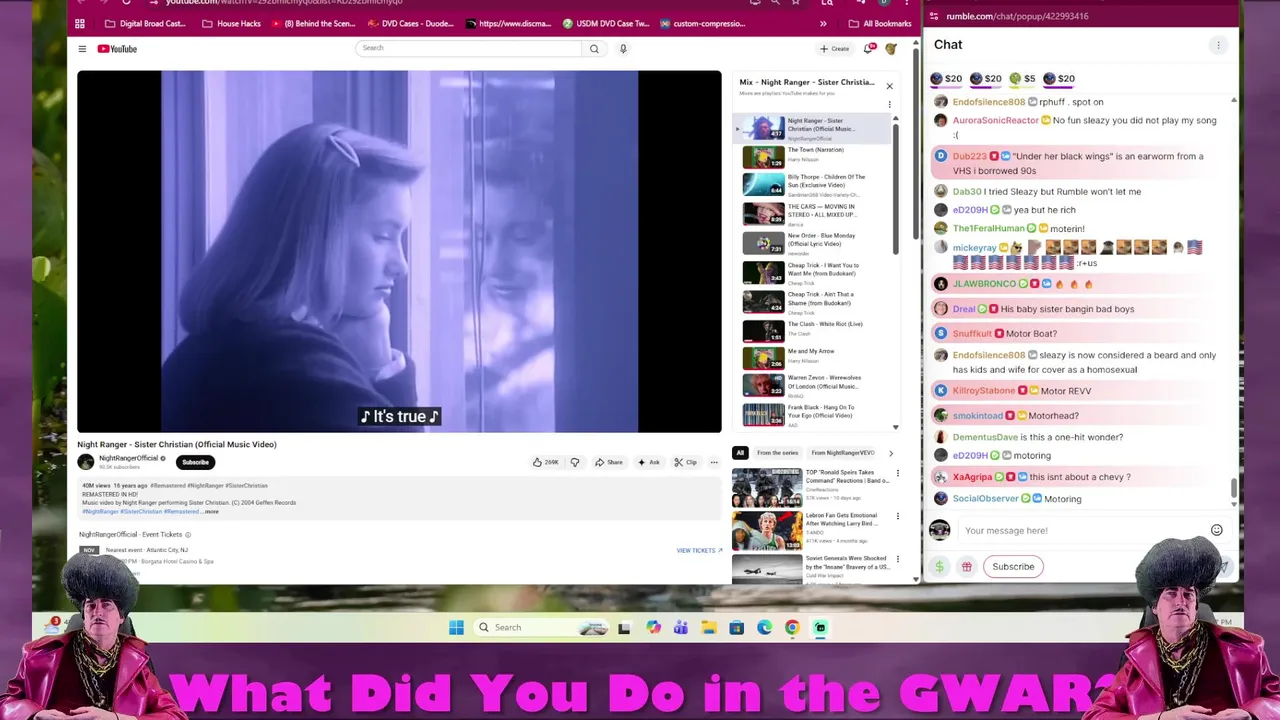The image size is (1280, 720).
Task: Open File Explorer from taskbar
Action: [x=708, y=627]
